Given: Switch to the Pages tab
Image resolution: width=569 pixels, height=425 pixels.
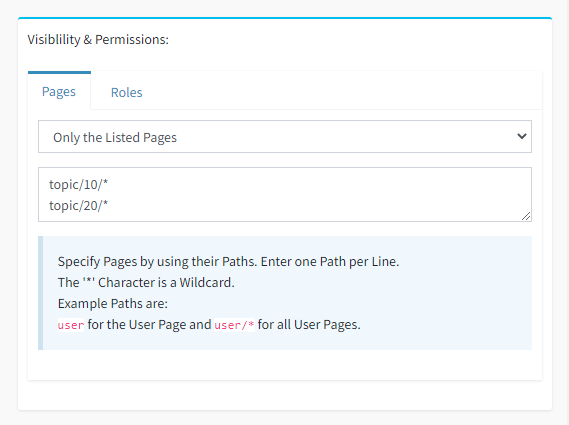Looking at the screenshot, I should [x=59, y=91].
